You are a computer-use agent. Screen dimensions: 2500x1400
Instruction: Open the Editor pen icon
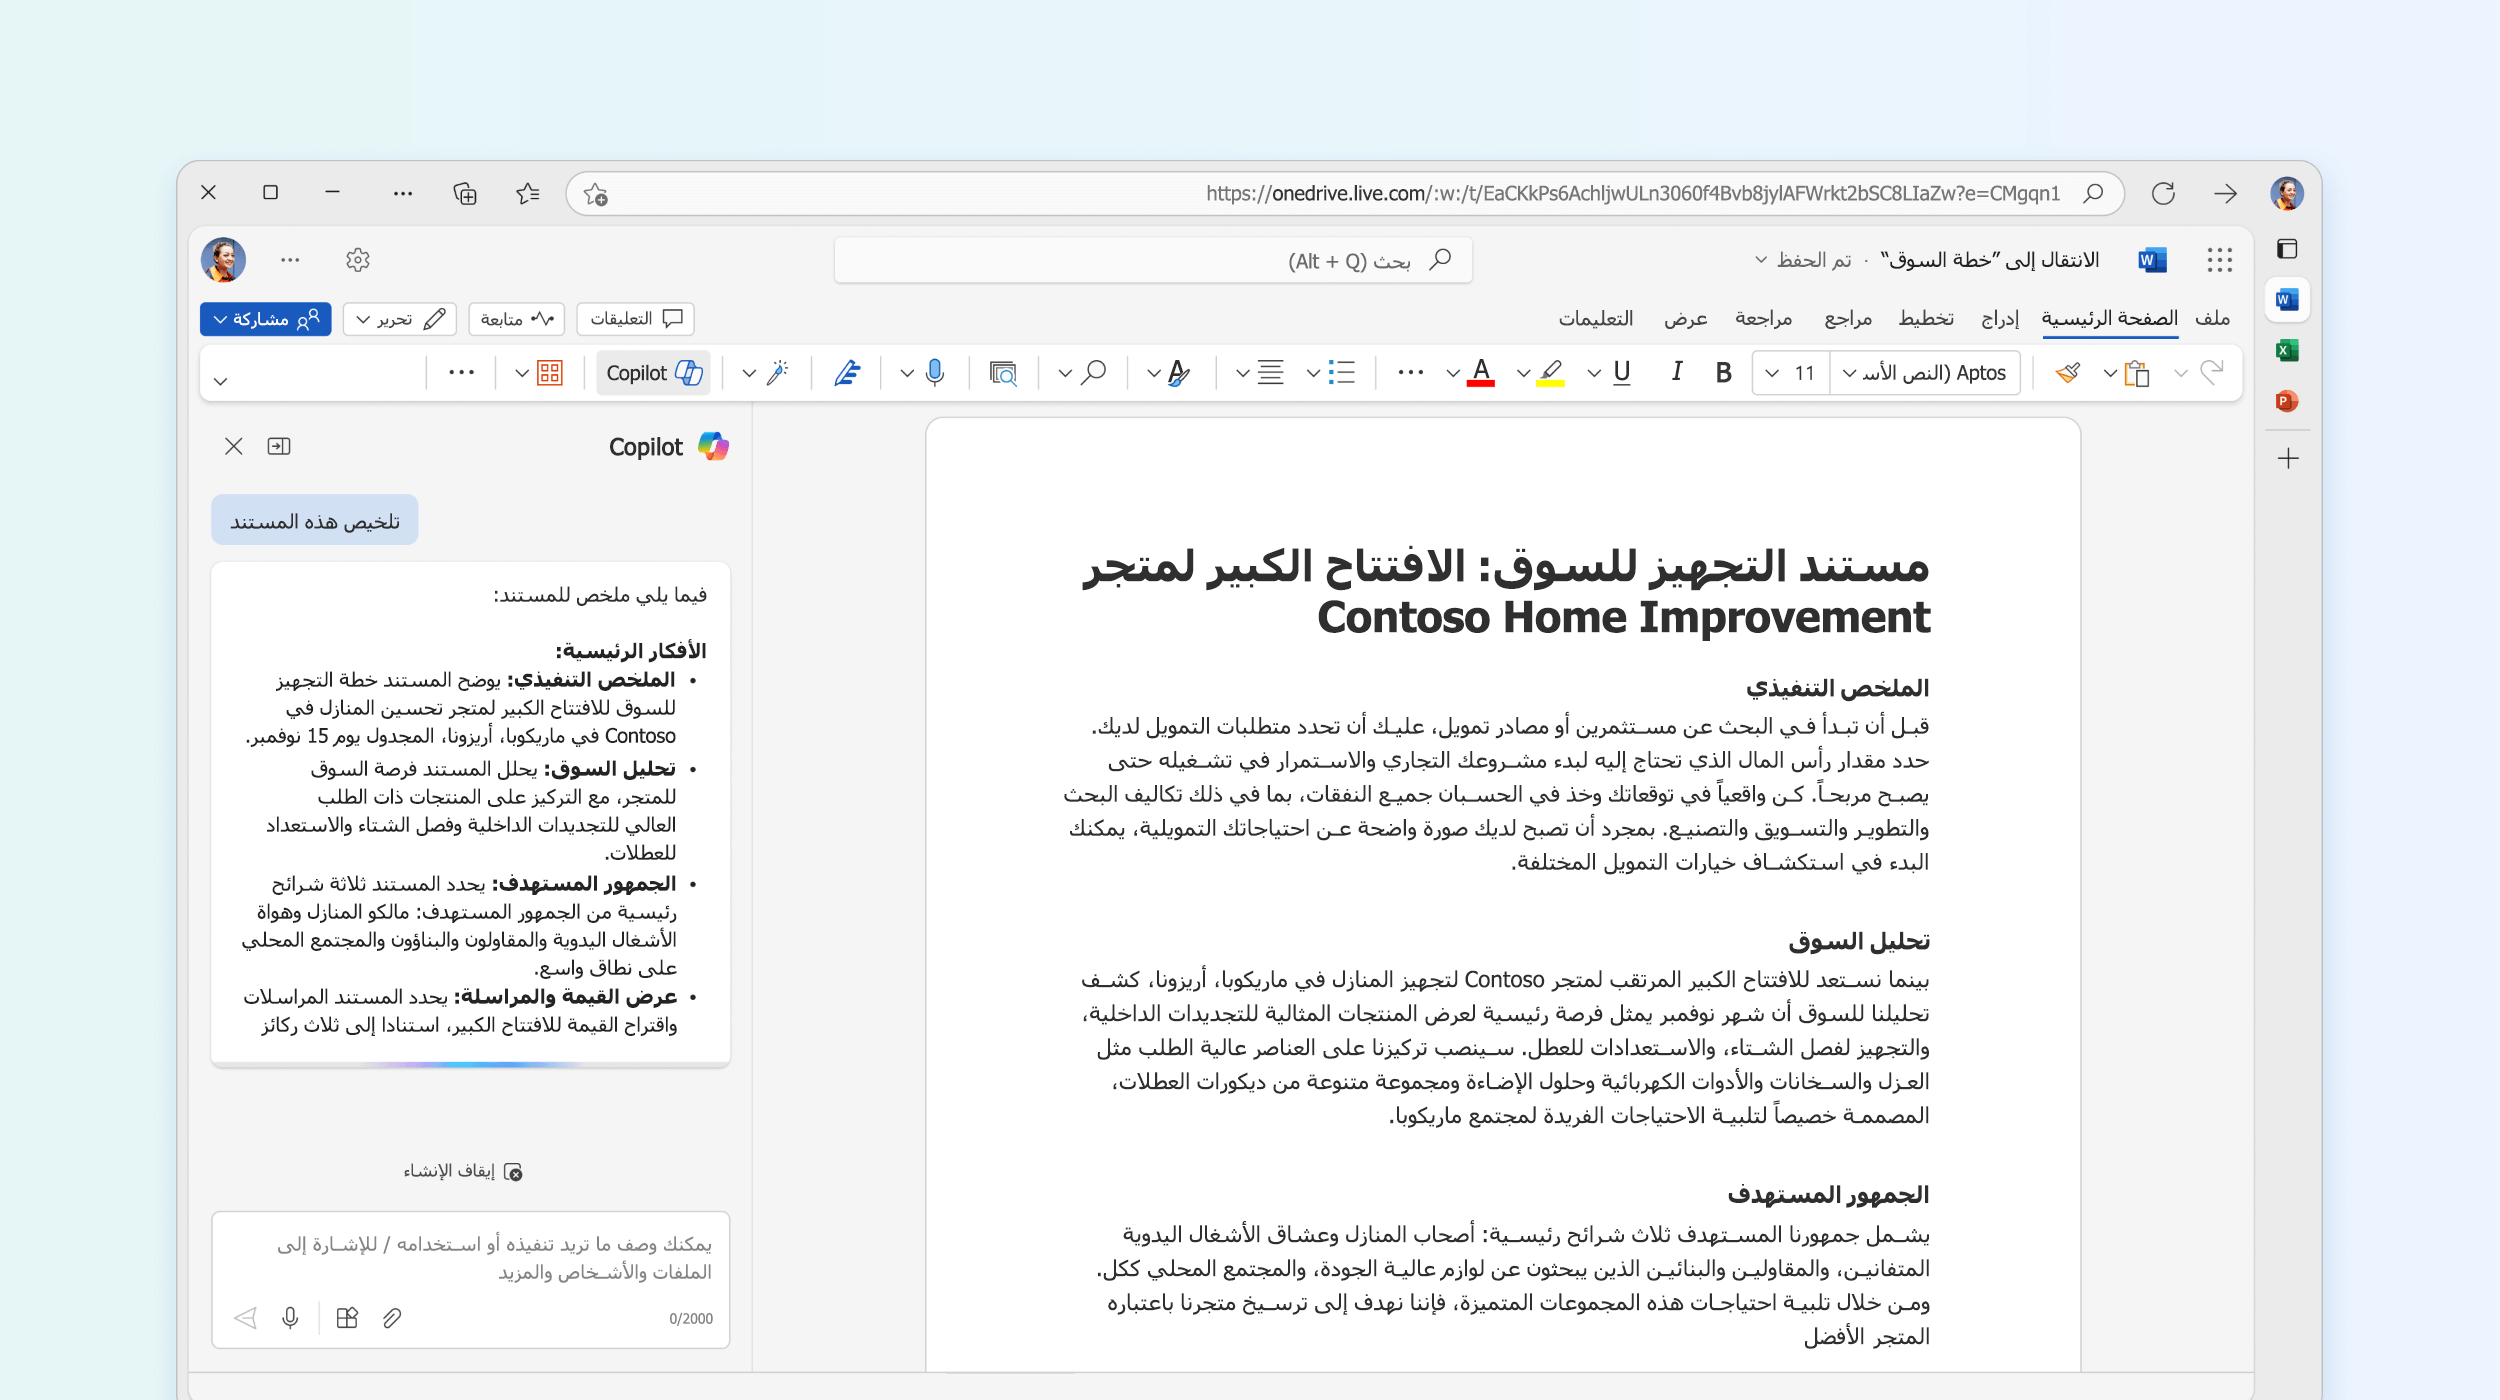point(847,373)
